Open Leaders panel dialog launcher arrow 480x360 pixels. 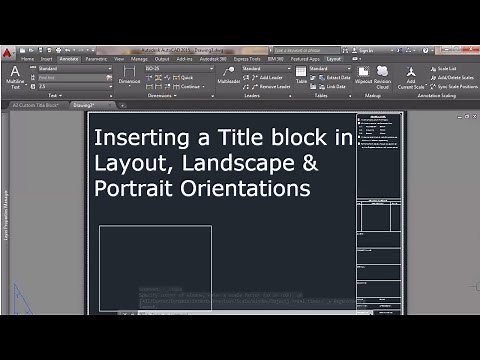(290, 96)
